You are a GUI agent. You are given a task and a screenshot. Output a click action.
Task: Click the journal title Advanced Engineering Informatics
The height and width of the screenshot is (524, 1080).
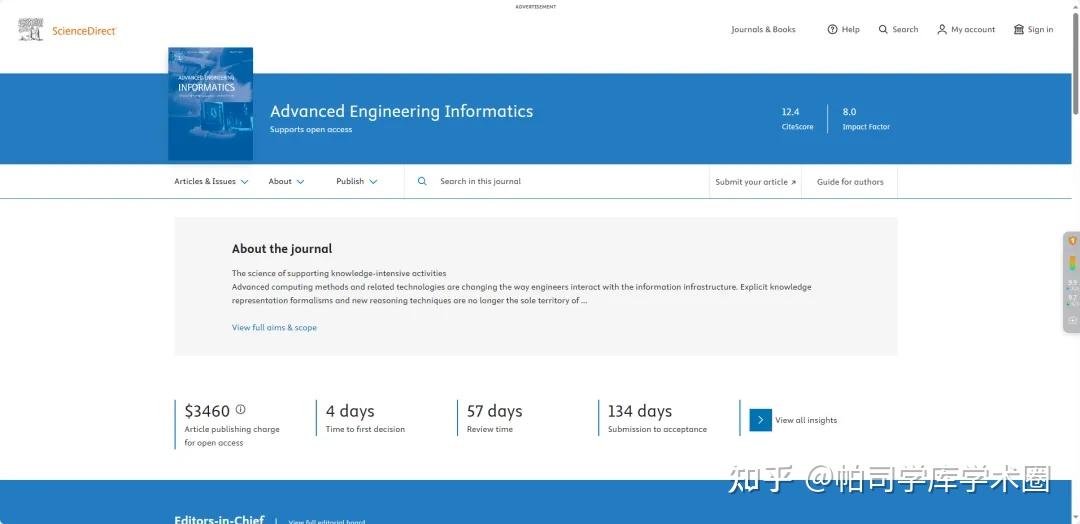(402, 111)
